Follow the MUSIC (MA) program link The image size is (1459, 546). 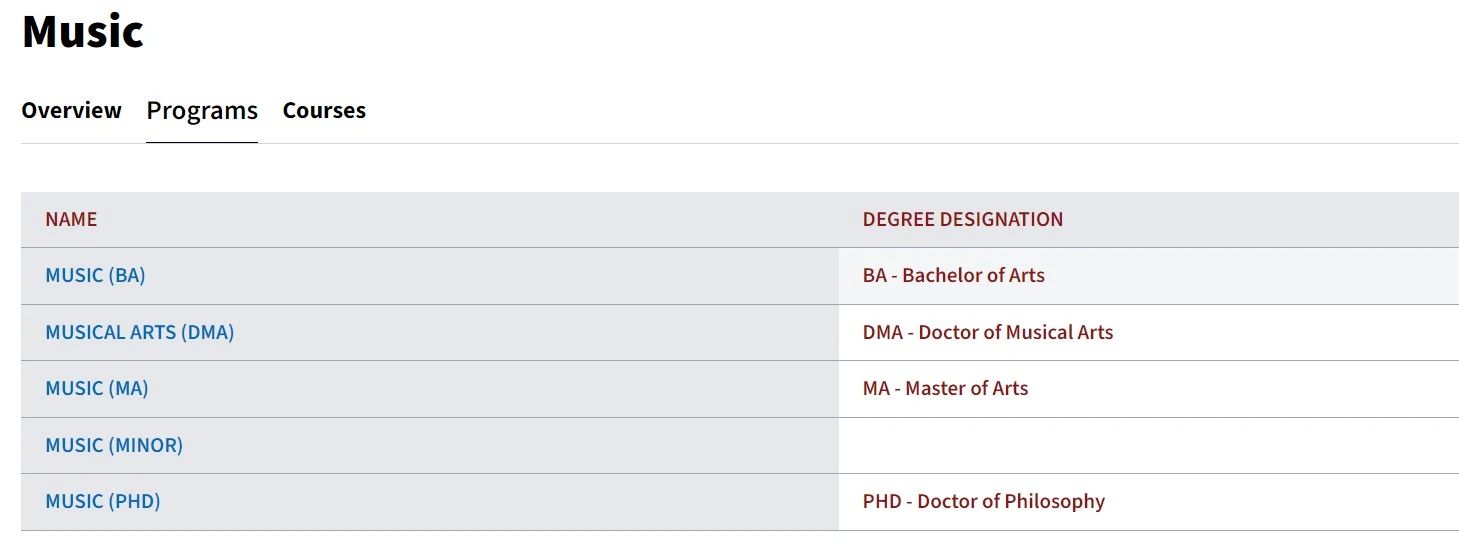(x=97, y=388)
